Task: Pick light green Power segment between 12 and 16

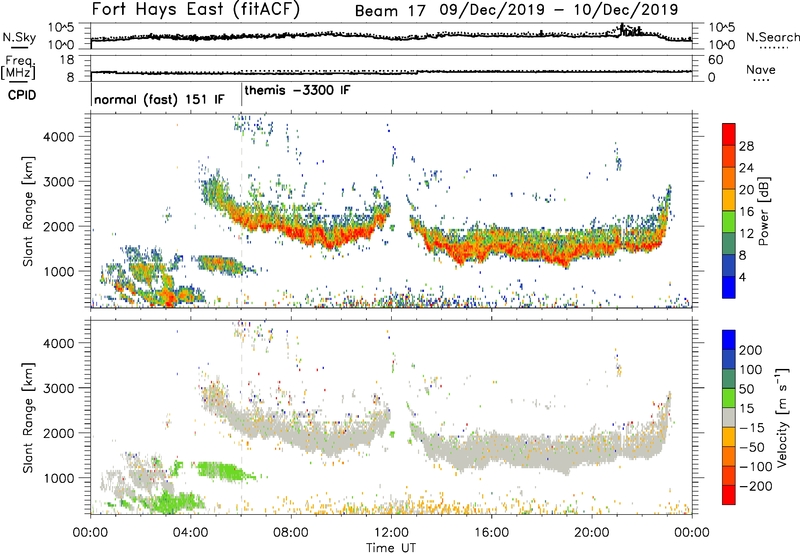Action: 729,221
